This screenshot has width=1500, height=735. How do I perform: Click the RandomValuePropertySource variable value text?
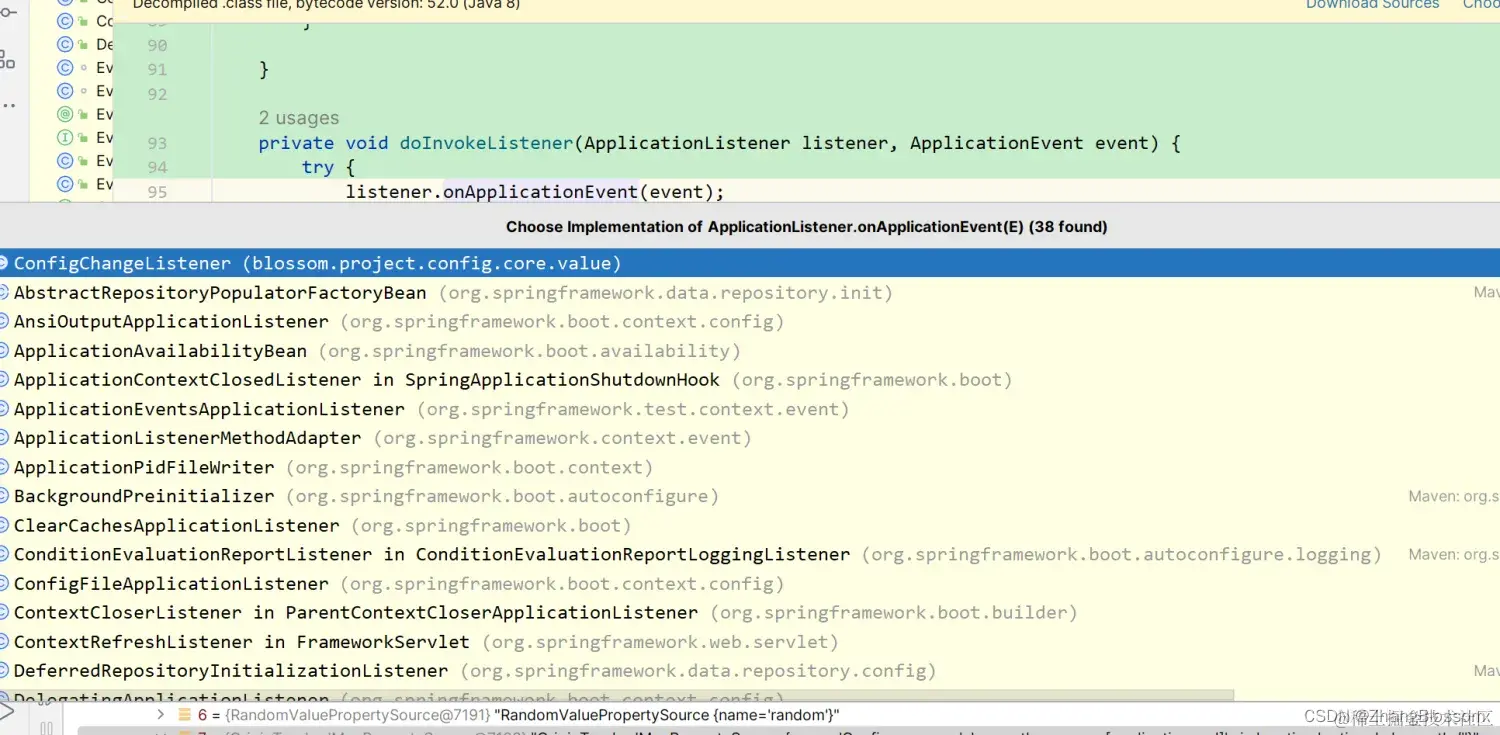[x=666, y=715]
